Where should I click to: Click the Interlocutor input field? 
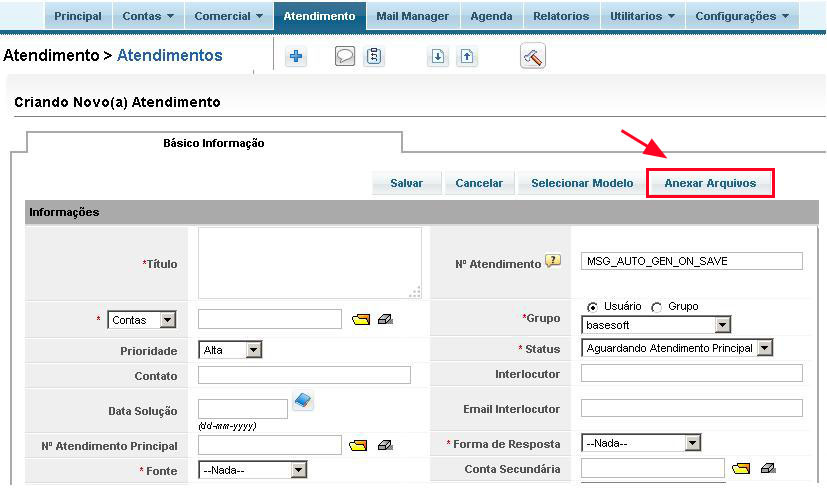pyautogui.click(x=691, y=373)
